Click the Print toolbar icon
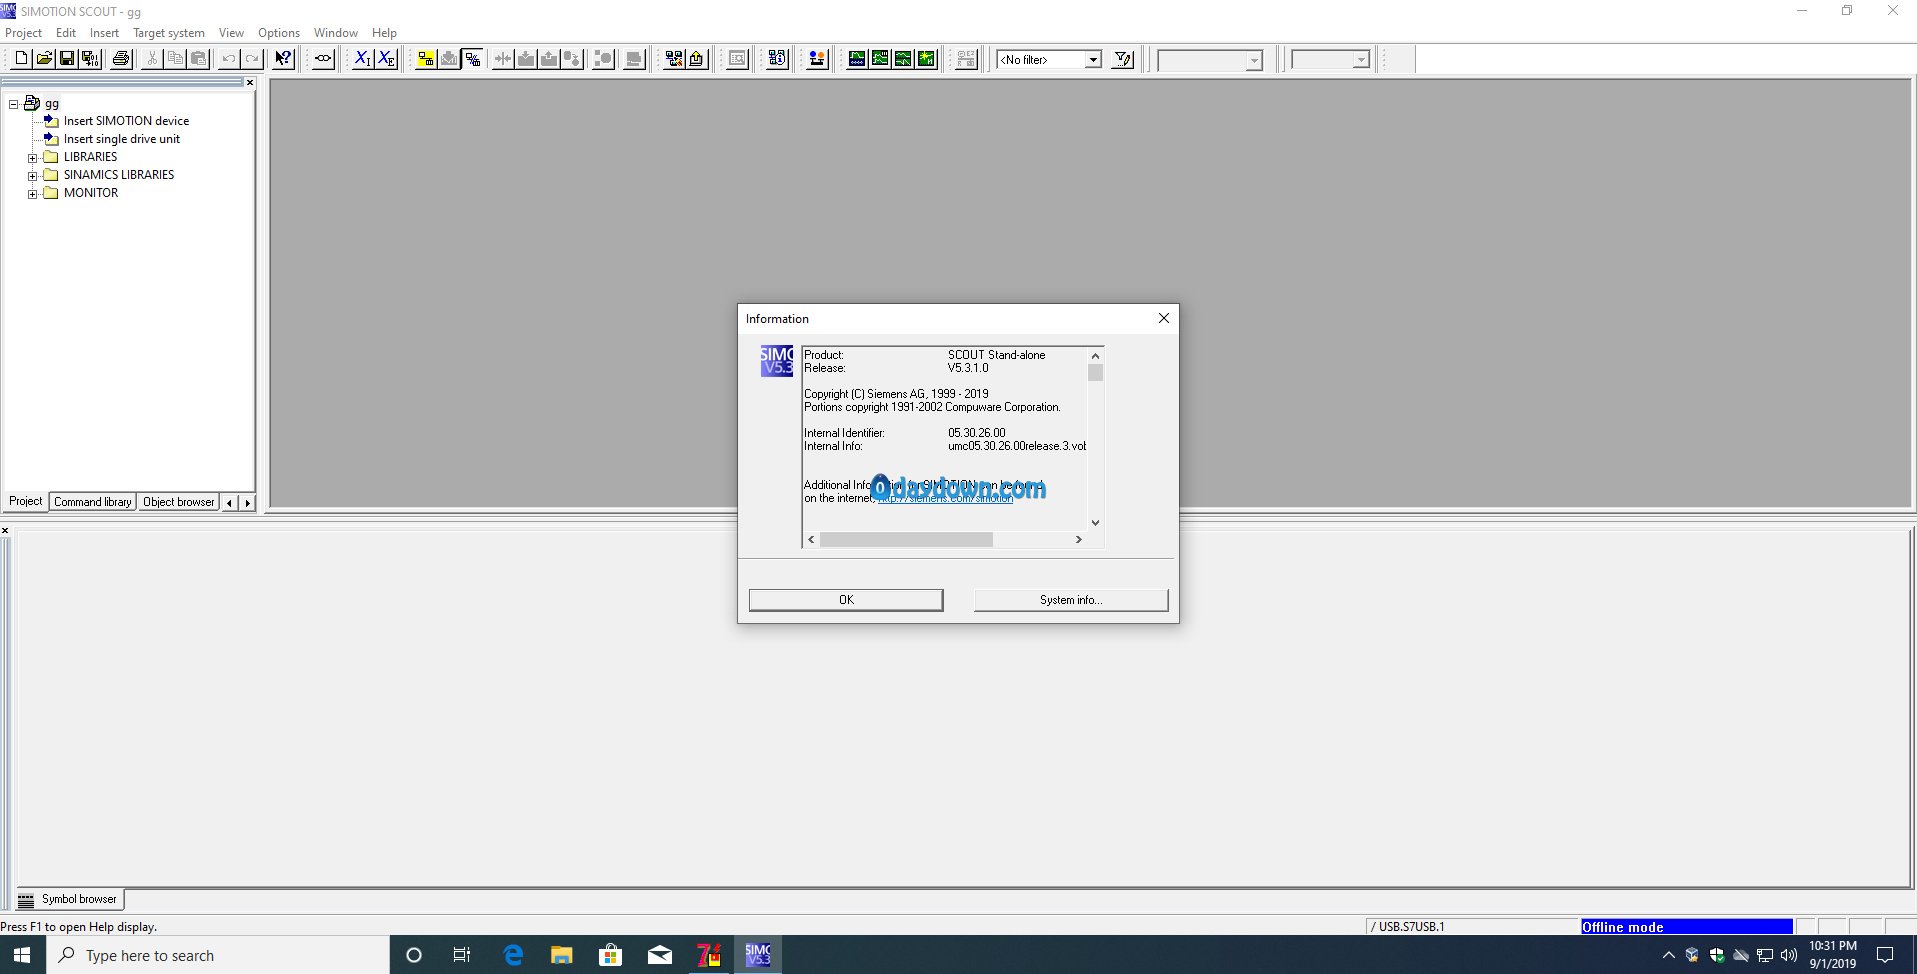The width and height of the screenshot is (1917, 974). [x=121, y=59]
